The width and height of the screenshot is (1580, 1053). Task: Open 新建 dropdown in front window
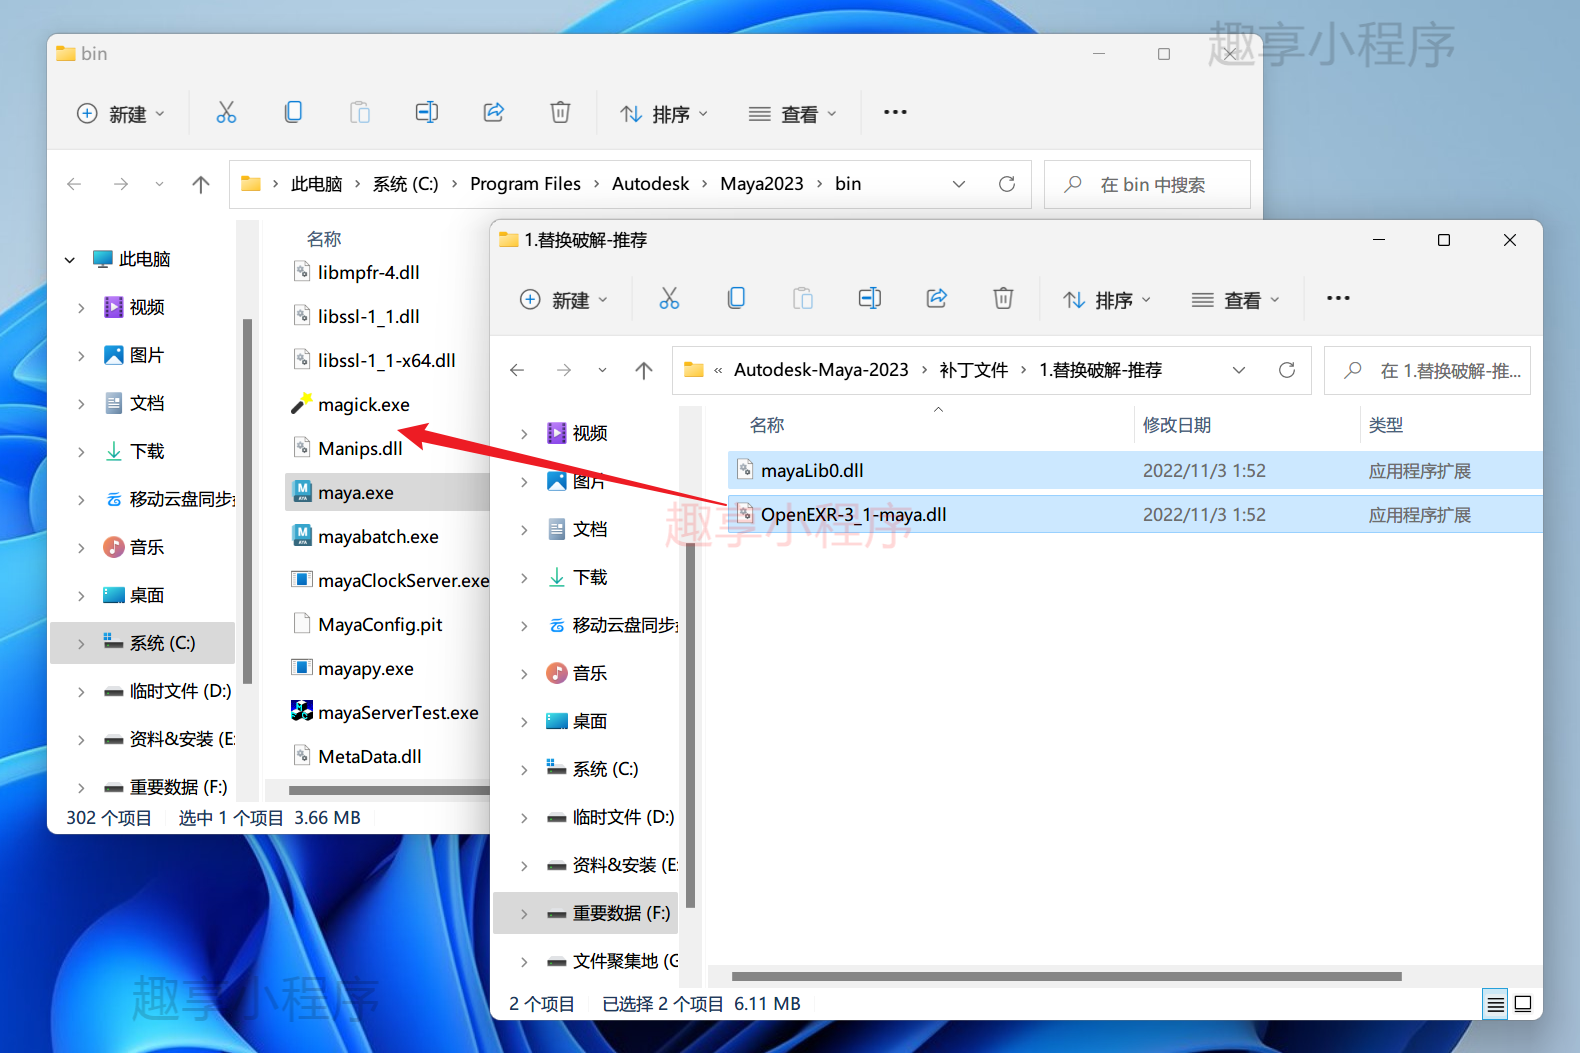(564, 299)
